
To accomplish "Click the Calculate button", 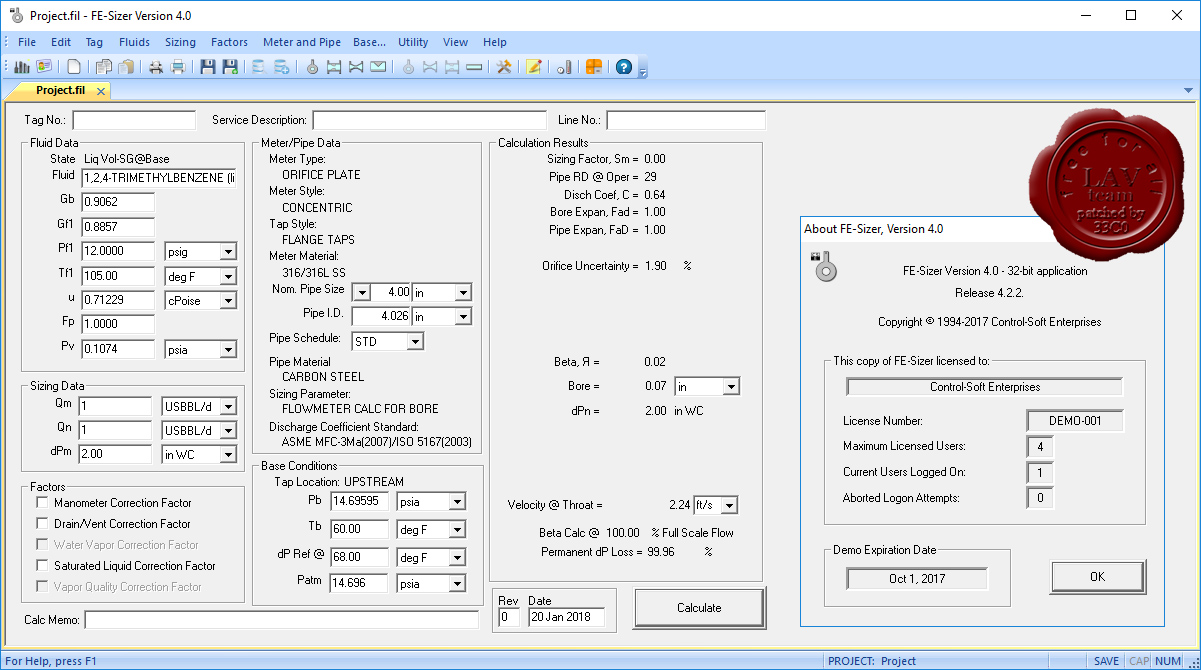I will point(699,607).
